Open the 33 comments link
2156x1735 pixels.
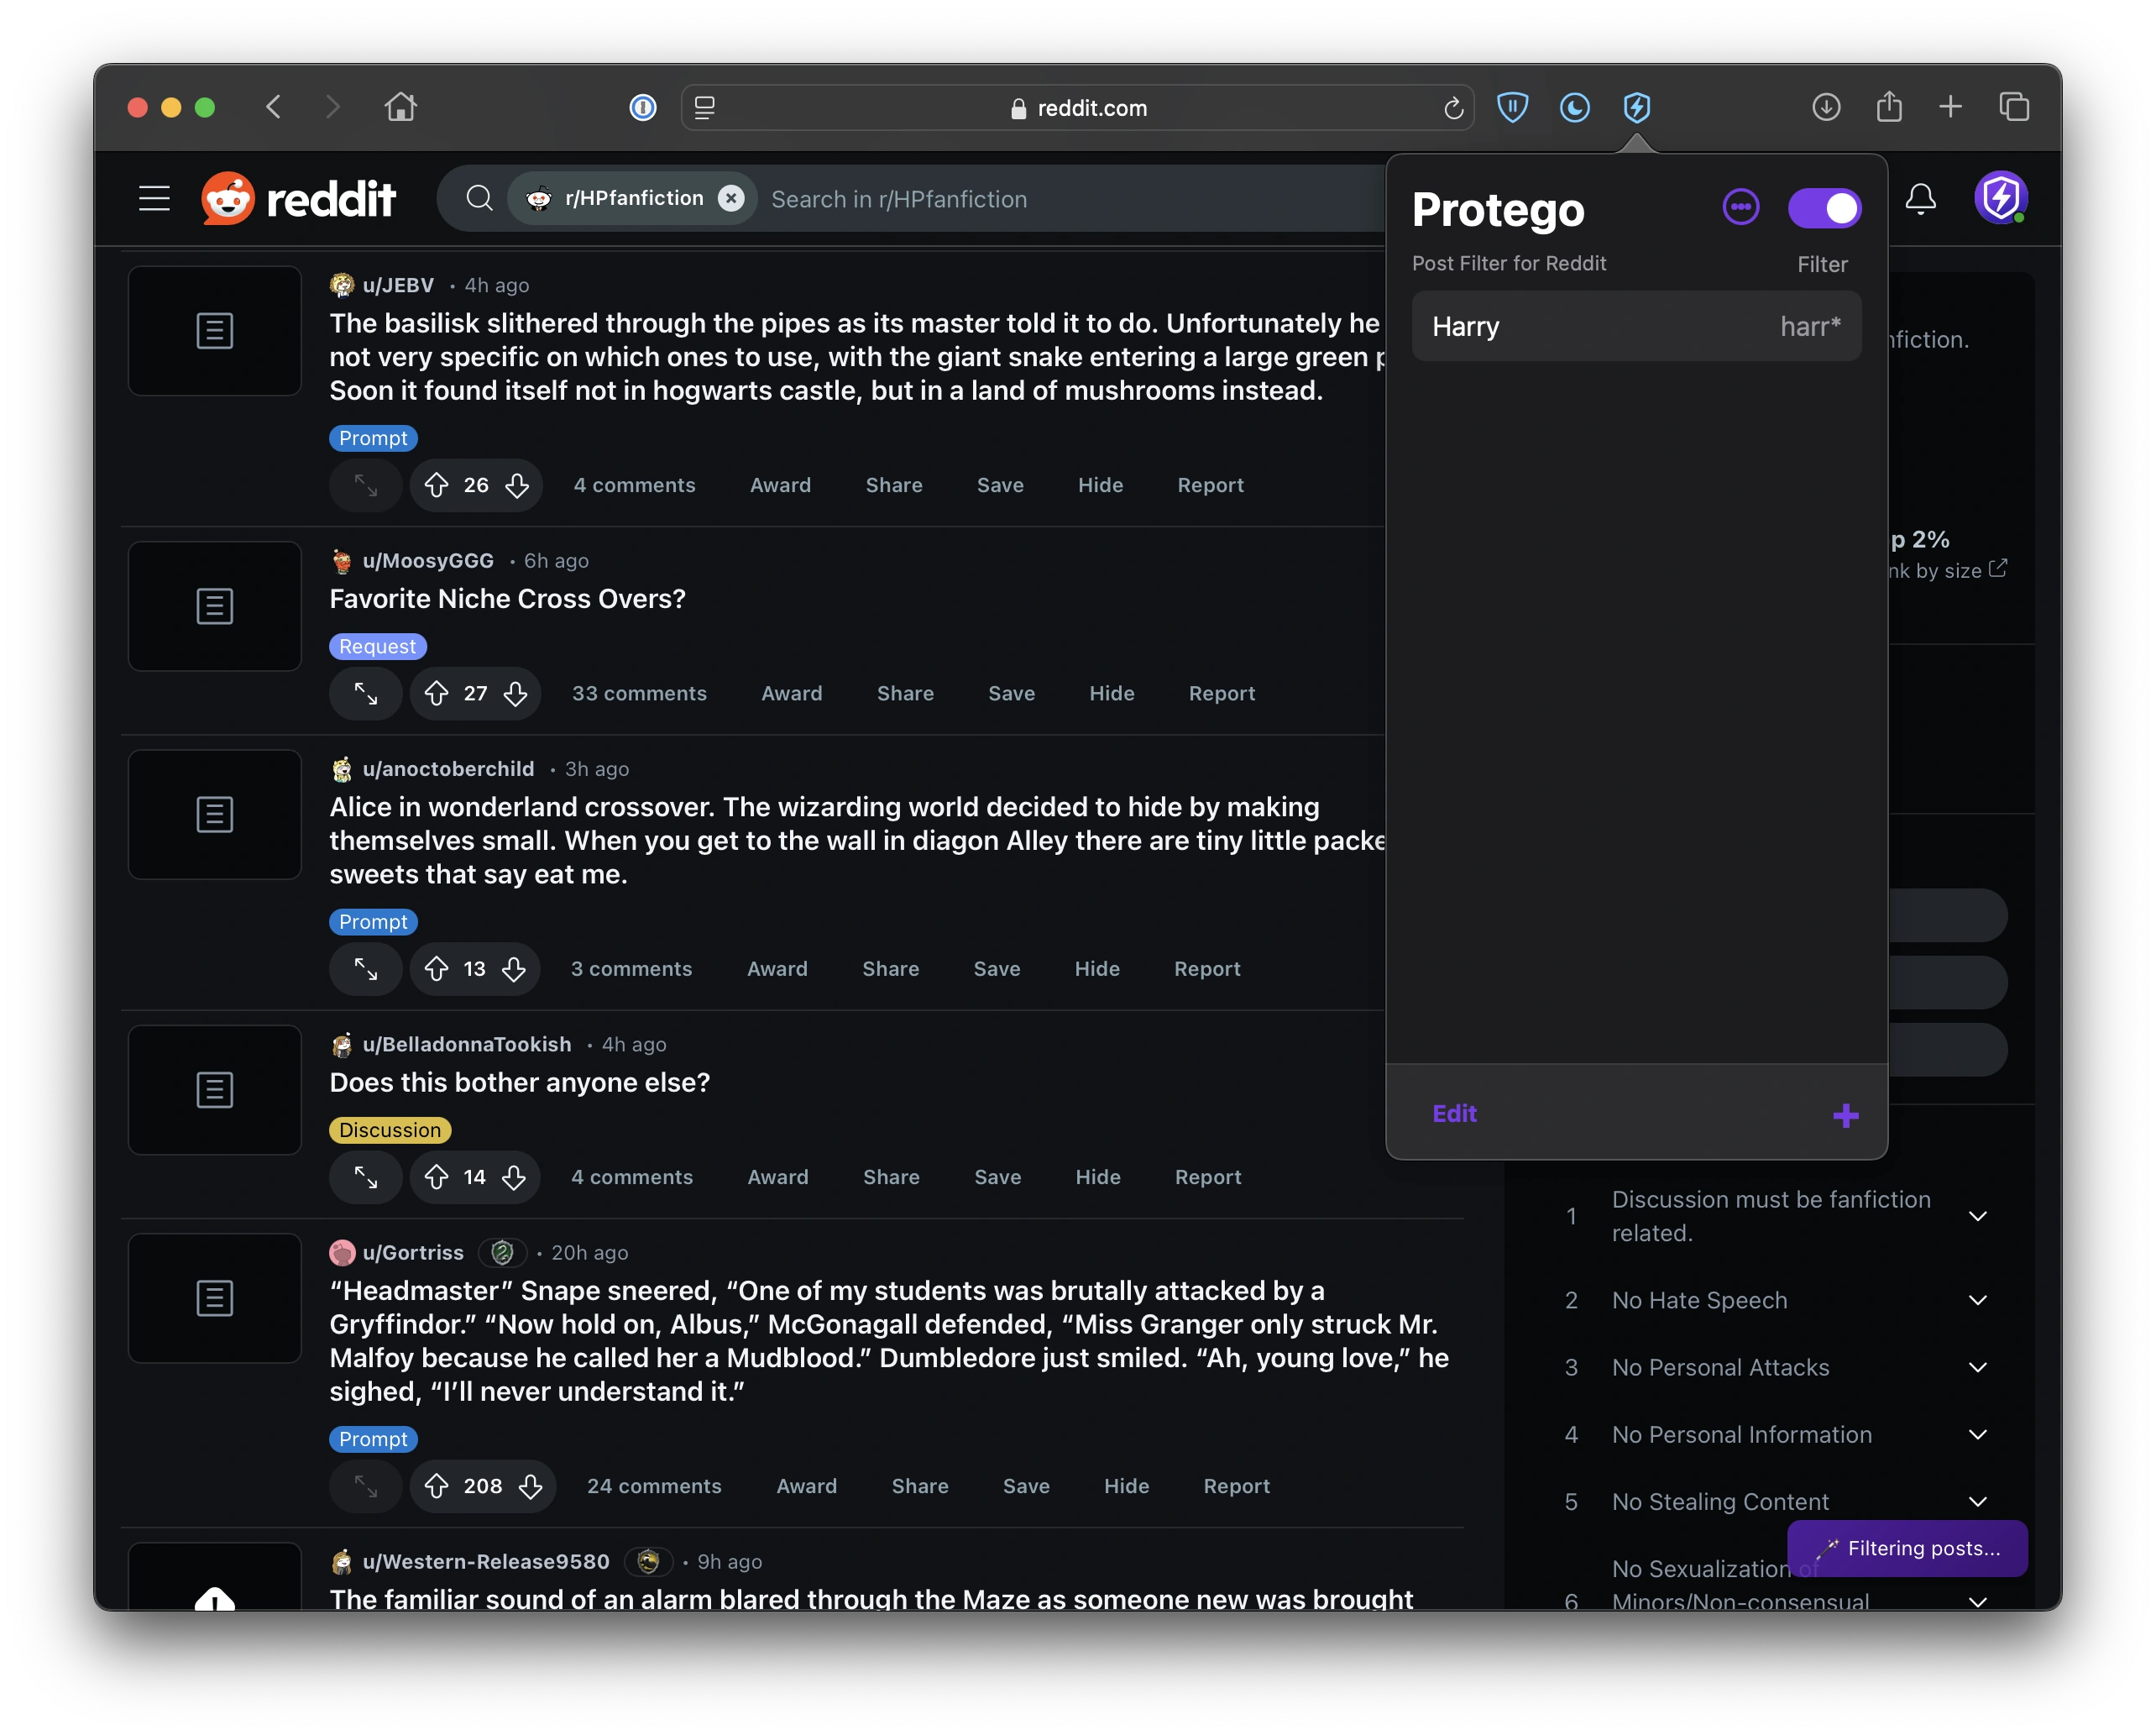tap(638, 693)
